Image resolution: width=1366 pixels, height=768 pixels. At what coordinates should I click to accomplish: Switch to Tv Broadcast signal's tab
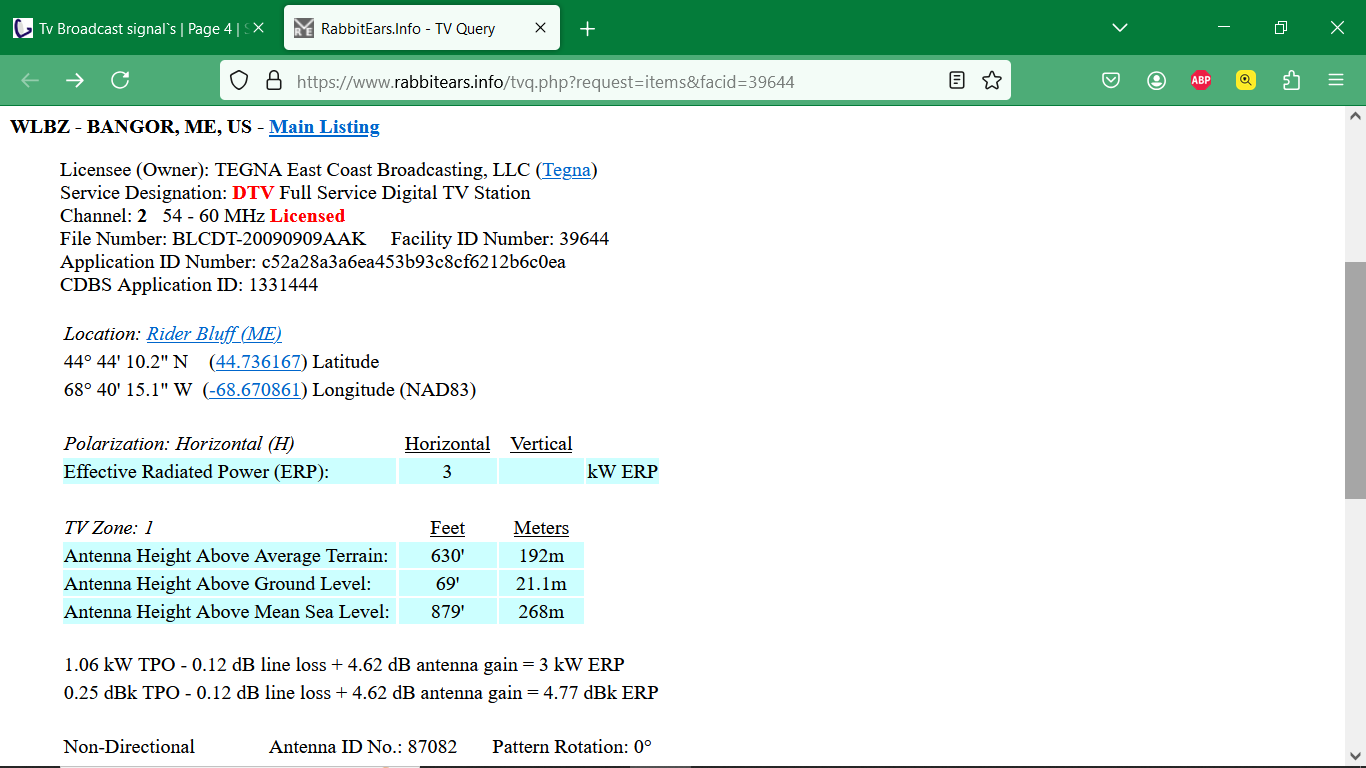coord(140,28)
